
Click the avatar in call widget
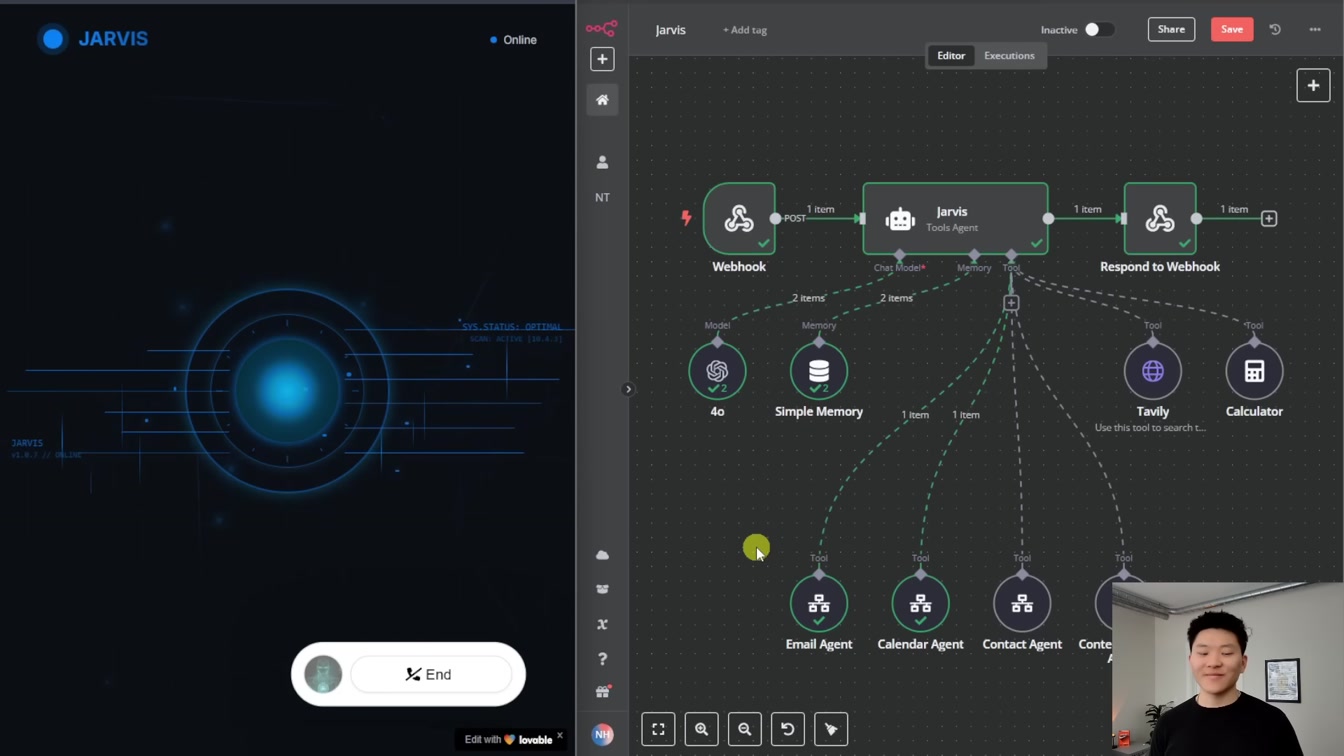point(323,674)
